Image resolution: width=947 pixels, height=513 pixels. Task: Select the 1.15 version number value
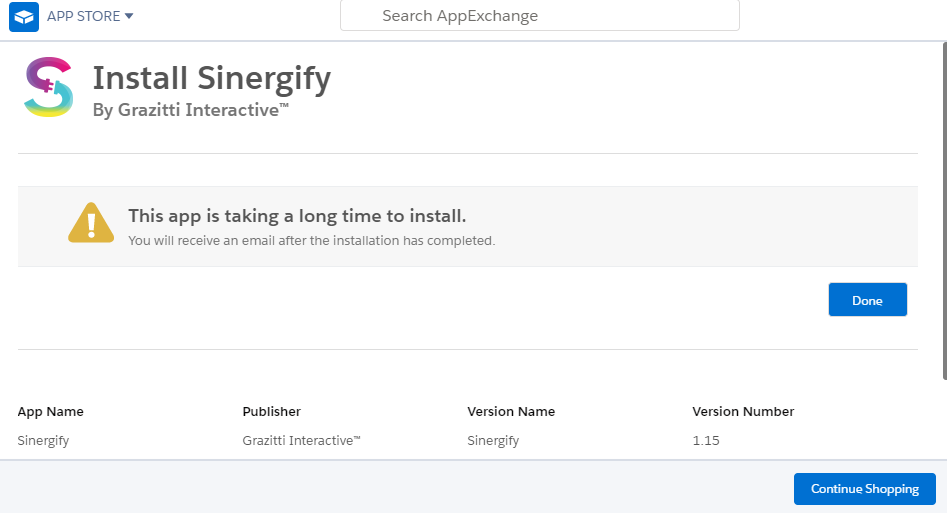coord(706,440)
